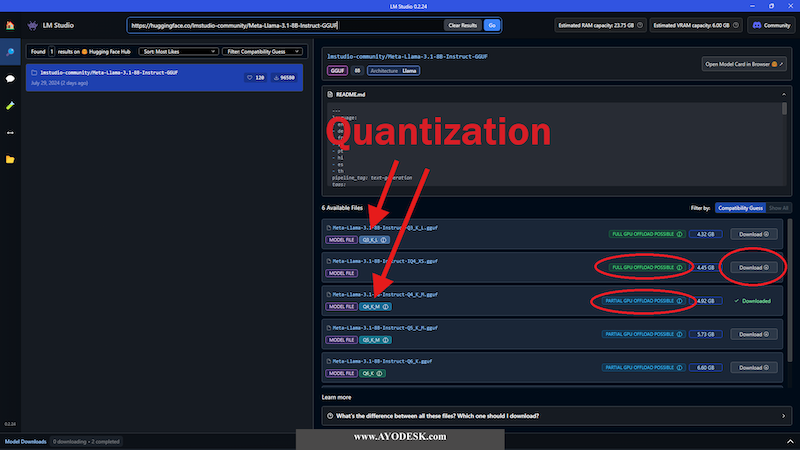800x450 pixels.
Task: Open the AI Chat speech-bubble tab
Action: pos(10,79)
